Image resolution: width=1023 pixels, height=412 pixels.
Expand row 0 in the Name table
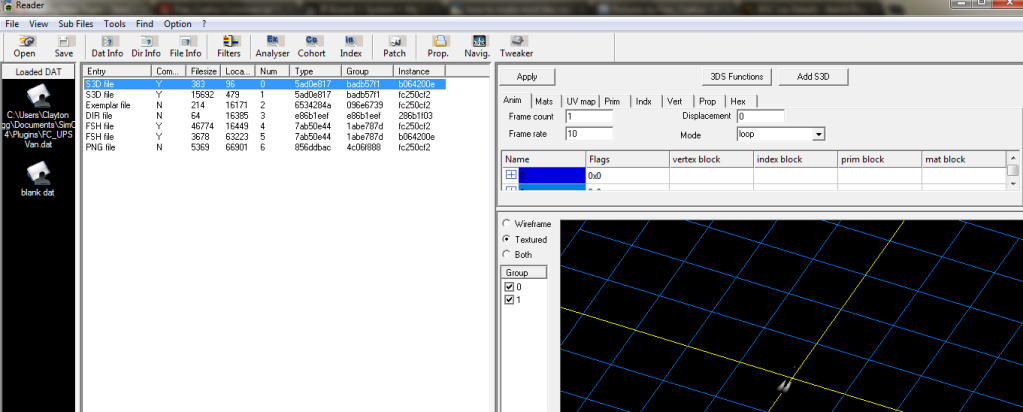[511, 175]
